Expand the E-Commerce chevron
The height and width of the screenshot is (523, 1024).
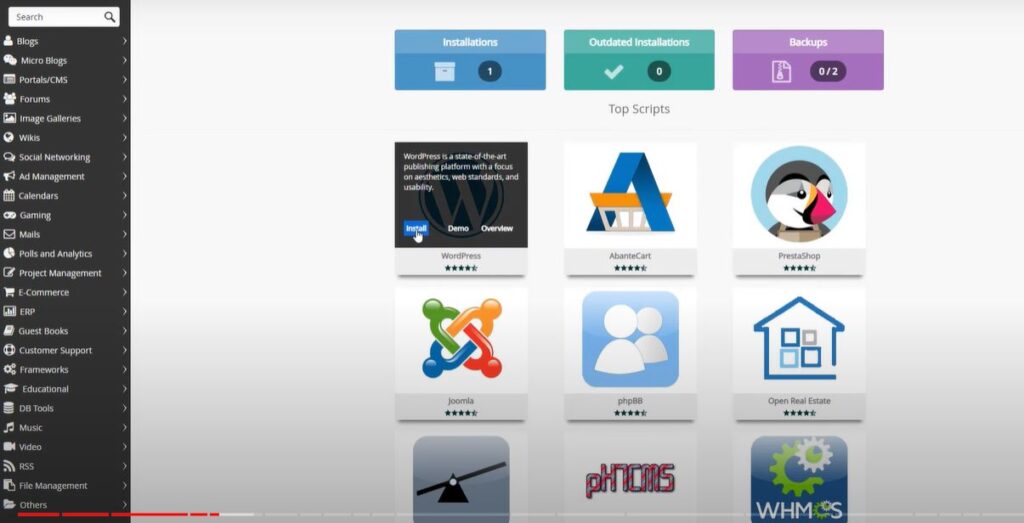(x=124, y=292)
